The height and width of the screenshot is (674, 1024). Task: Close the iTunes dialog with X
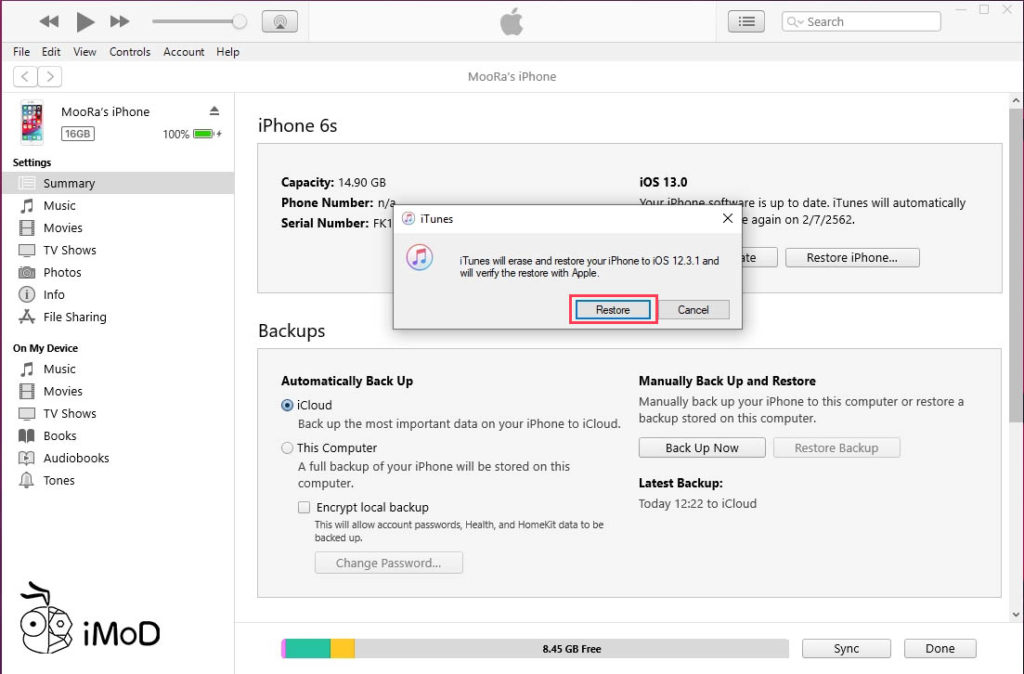coord(728,218)
